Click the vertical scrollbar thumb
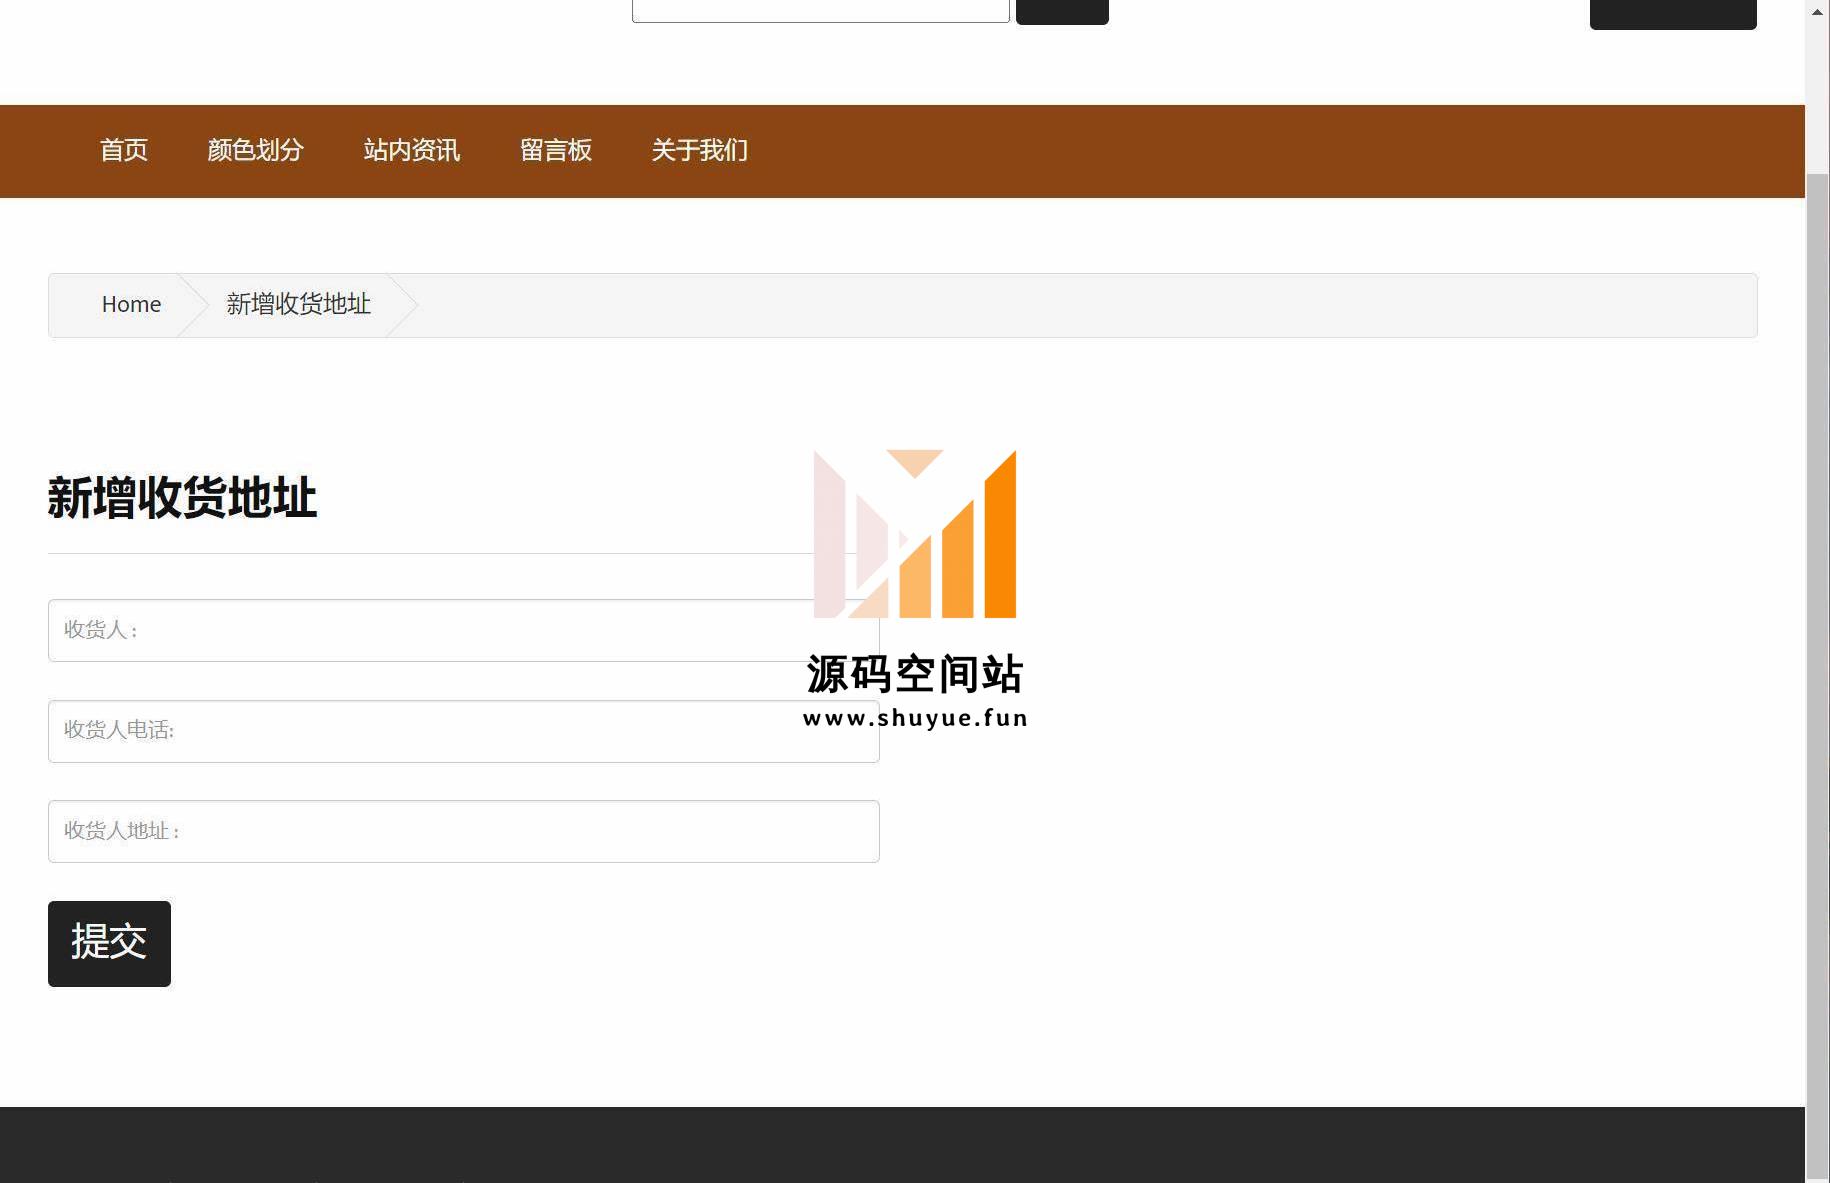 pos(1817,675)
